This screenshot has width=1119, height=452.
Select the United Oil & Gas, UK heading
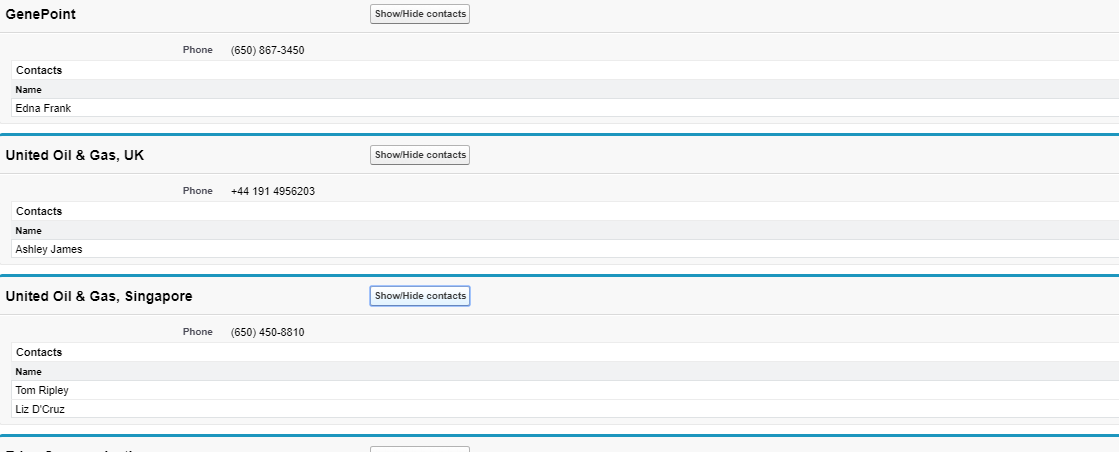click(x=75, y=155)
